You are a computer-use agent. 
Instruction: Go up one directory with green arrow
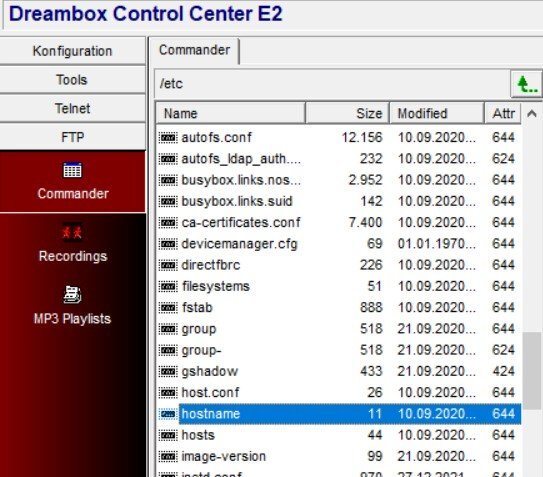526,84
